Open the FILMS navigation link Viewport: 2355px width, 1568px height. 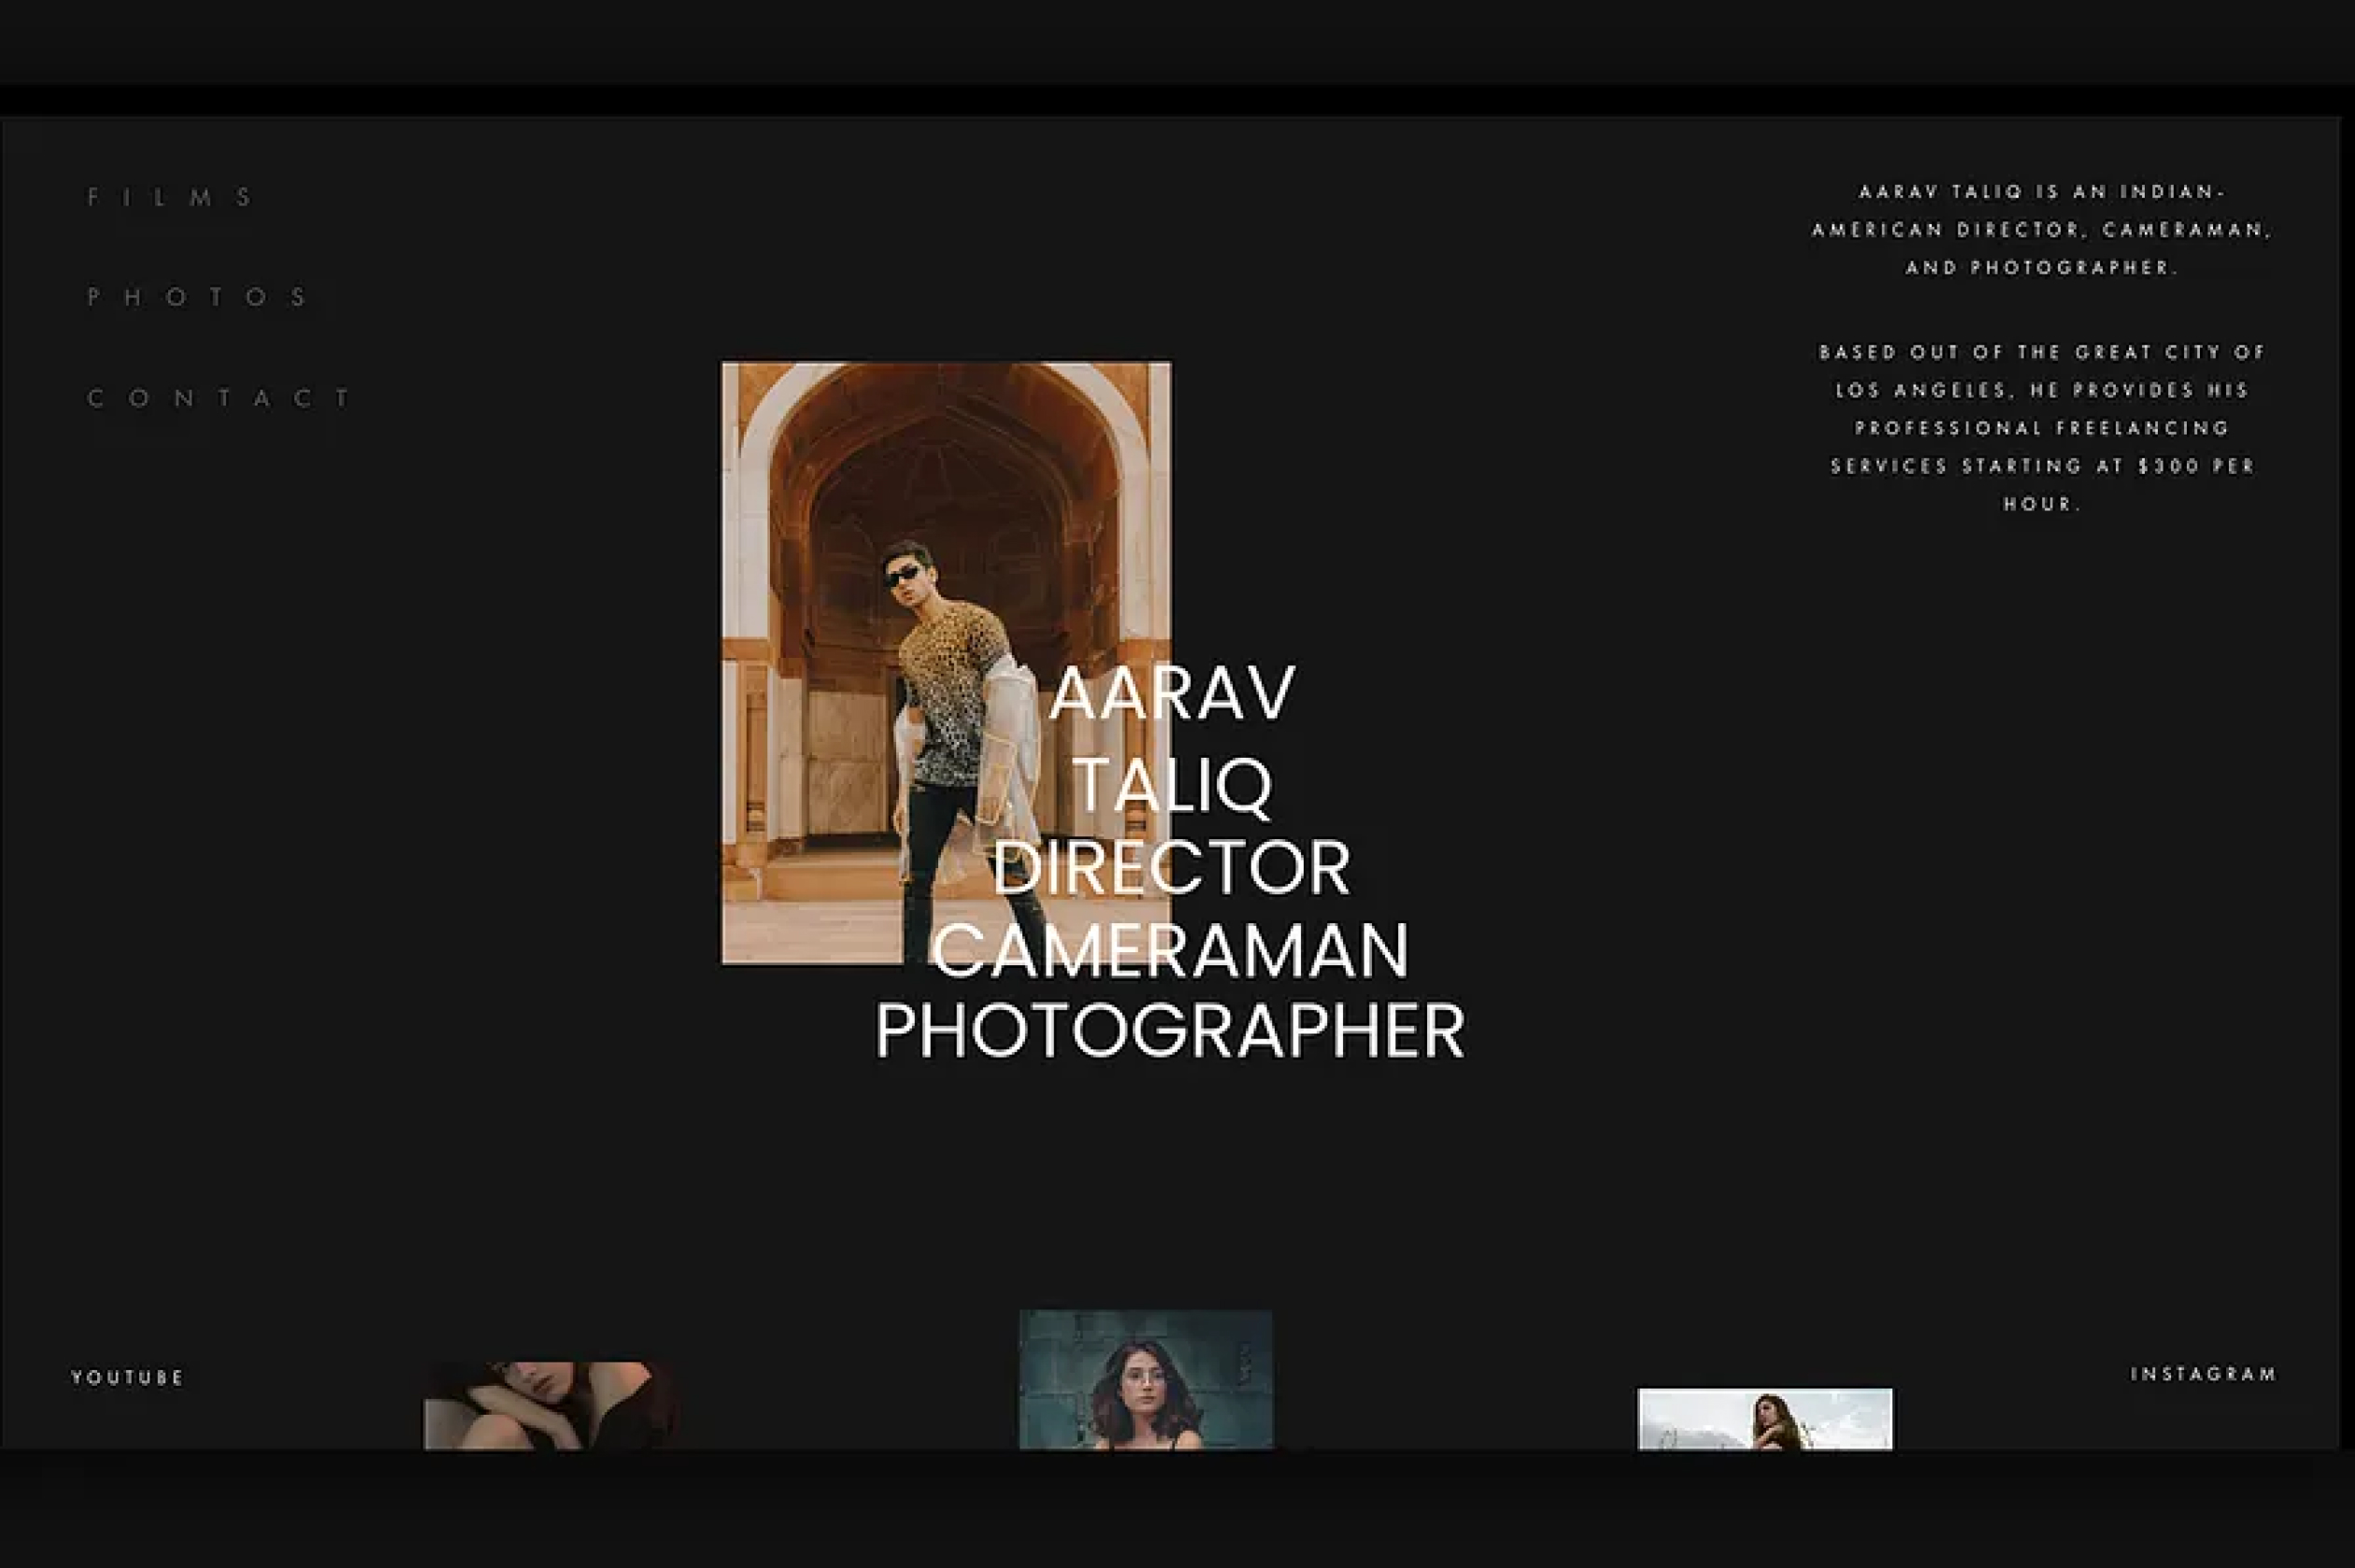coord(170,197)
